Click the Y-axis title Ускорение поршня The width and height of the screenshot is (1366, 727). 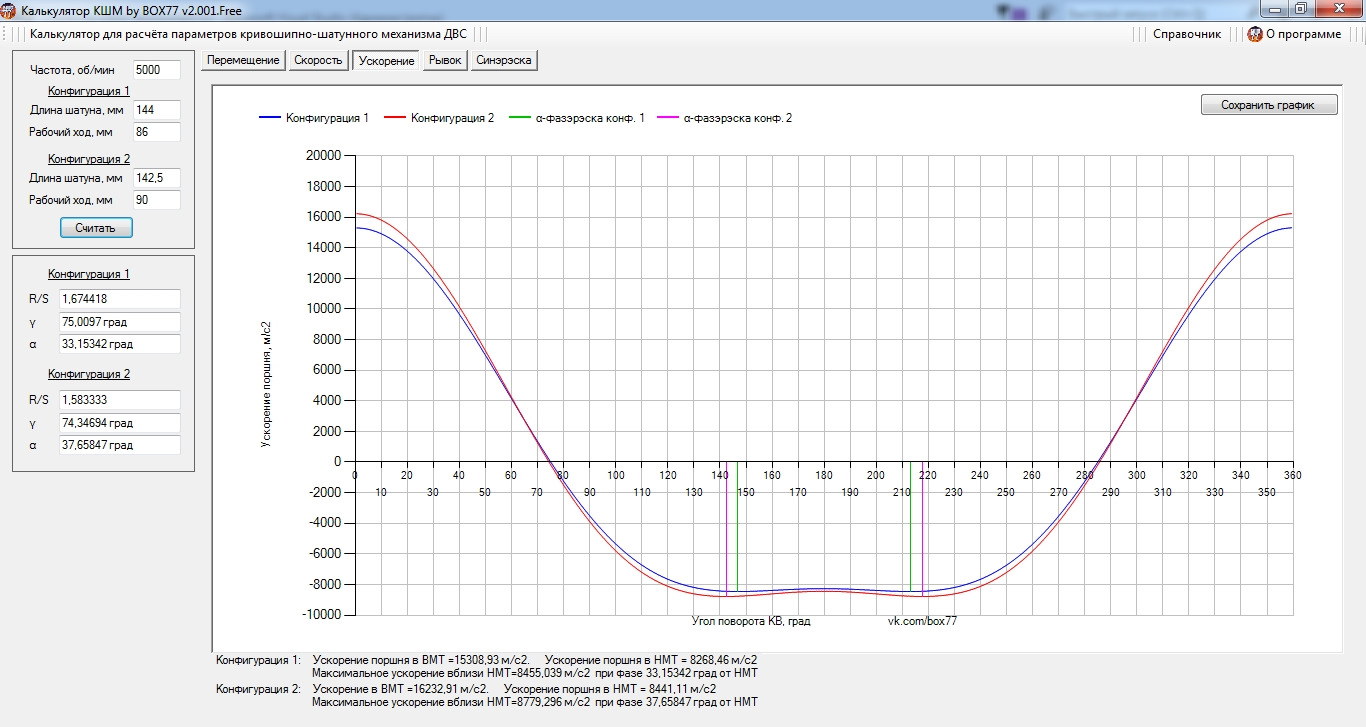(266, 384)
